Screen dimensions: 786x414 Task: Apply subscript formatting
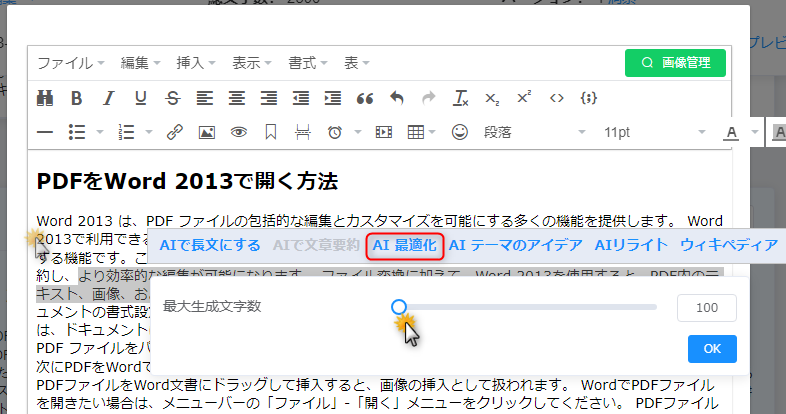click(x=492, y=98)
